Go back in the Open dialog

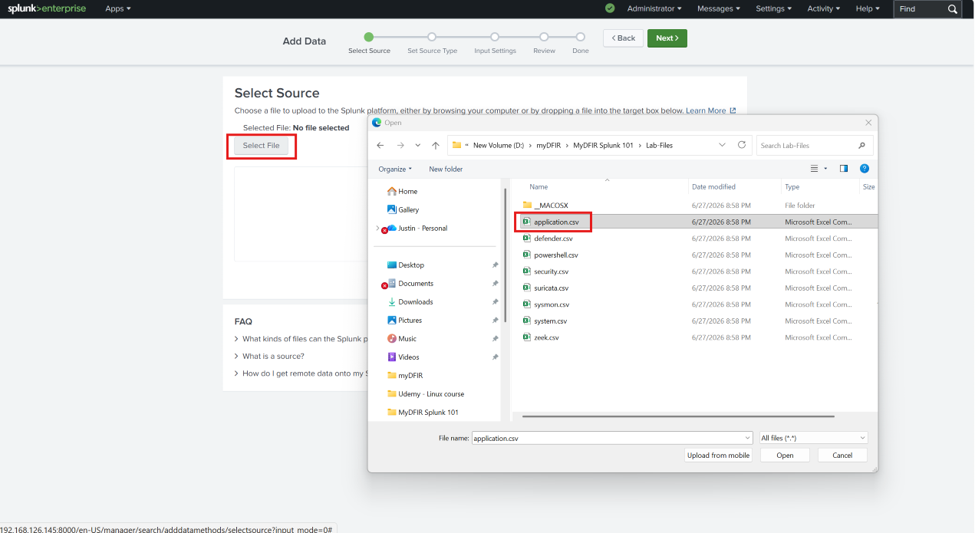click(x=381, y=146)
